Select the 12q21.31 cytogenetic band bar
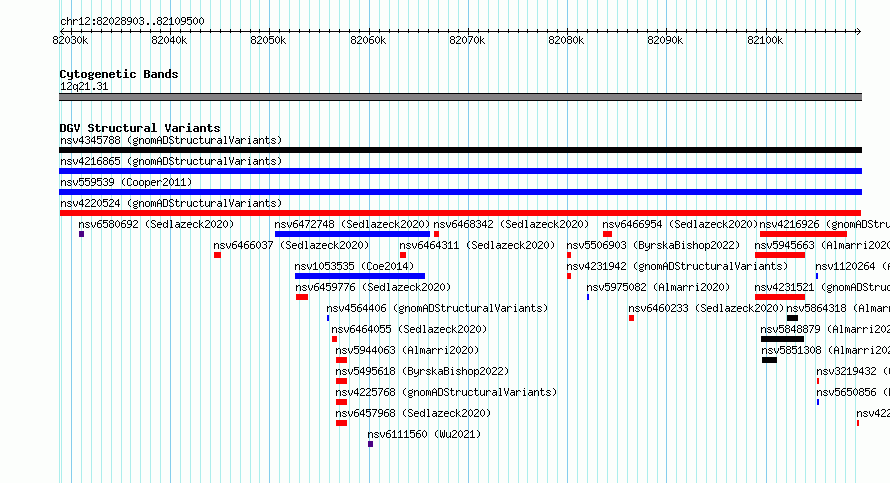The image size is (890, 483). [460, 97]
